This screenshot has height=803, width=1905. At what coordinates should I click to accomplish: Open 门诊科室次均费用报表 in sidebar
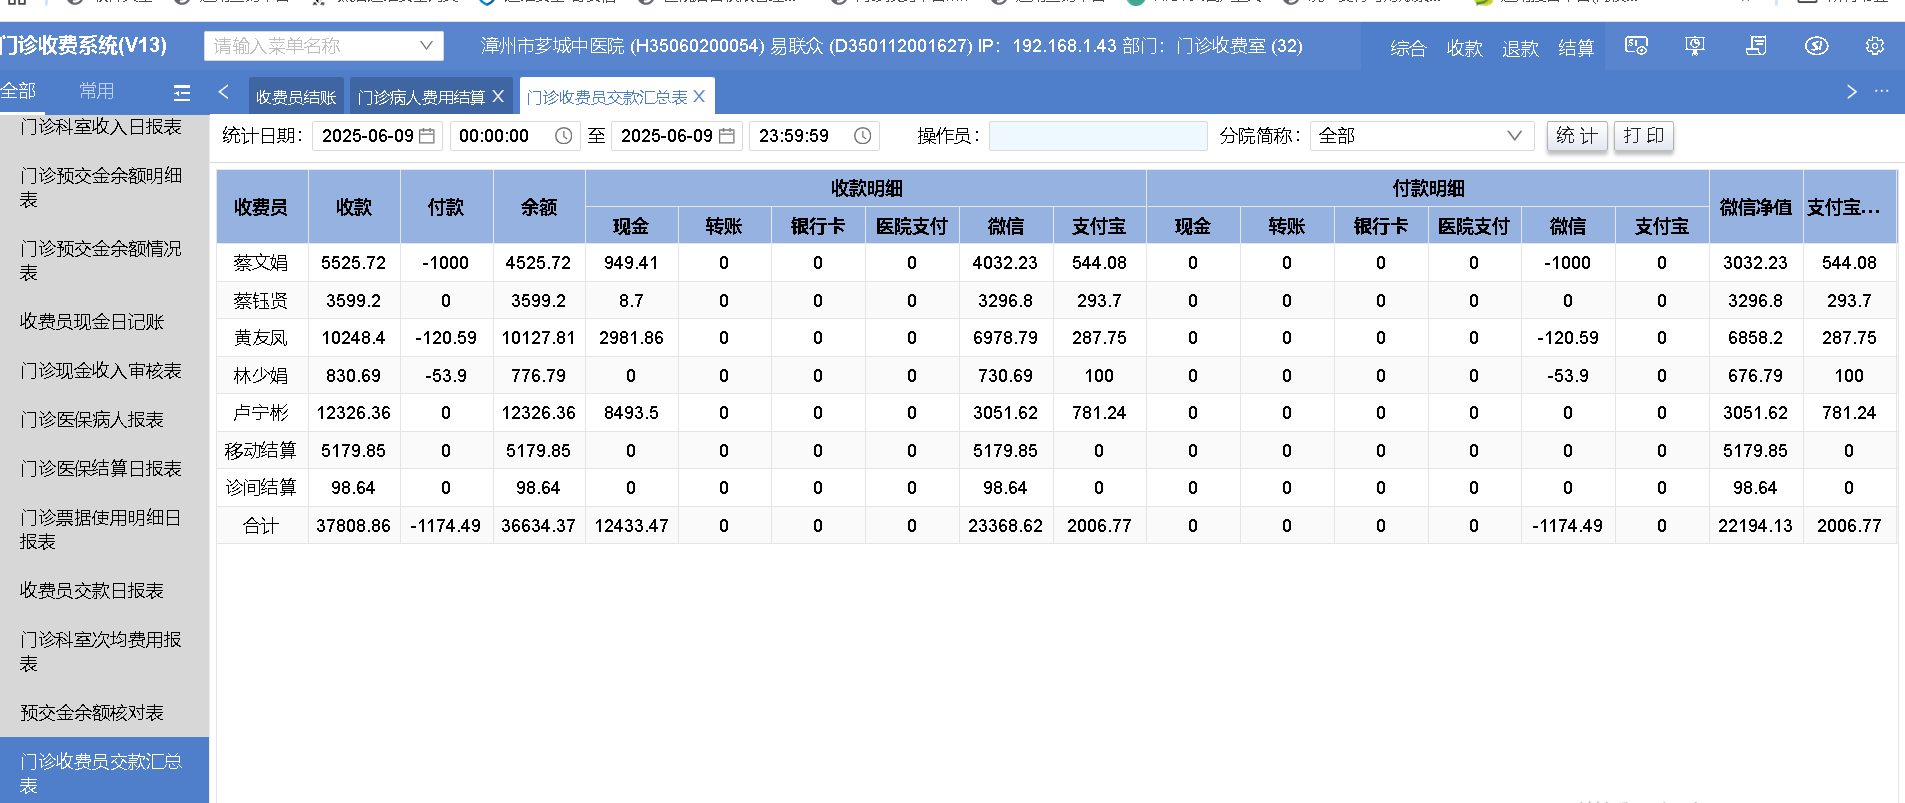click(x=101, y=652)
